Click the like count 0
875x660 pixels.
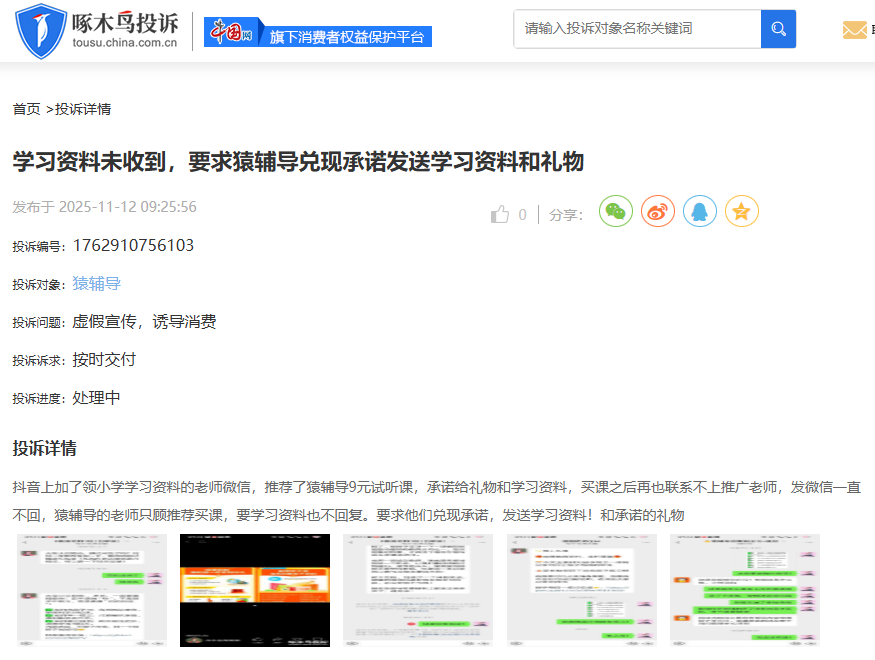[x=522, y=215]
